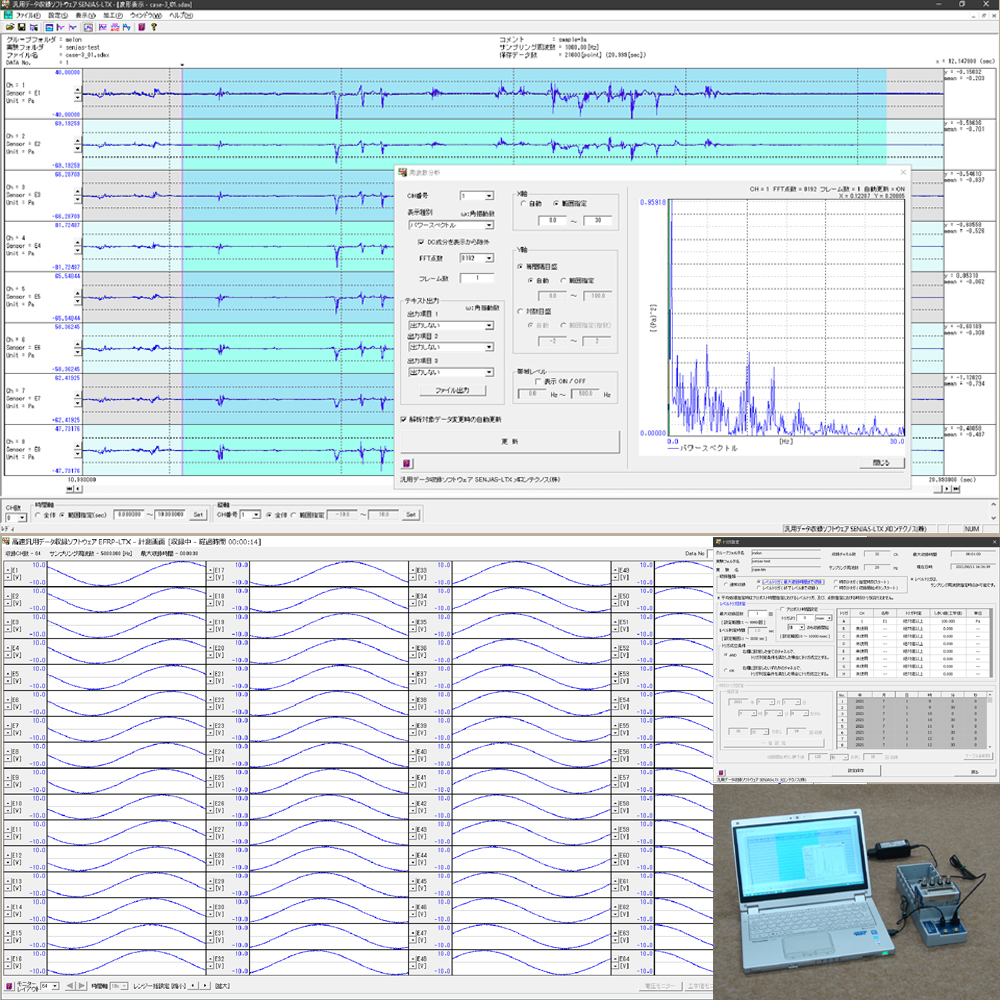Select Y軸 対数目盛 radio button

(520, 312)
